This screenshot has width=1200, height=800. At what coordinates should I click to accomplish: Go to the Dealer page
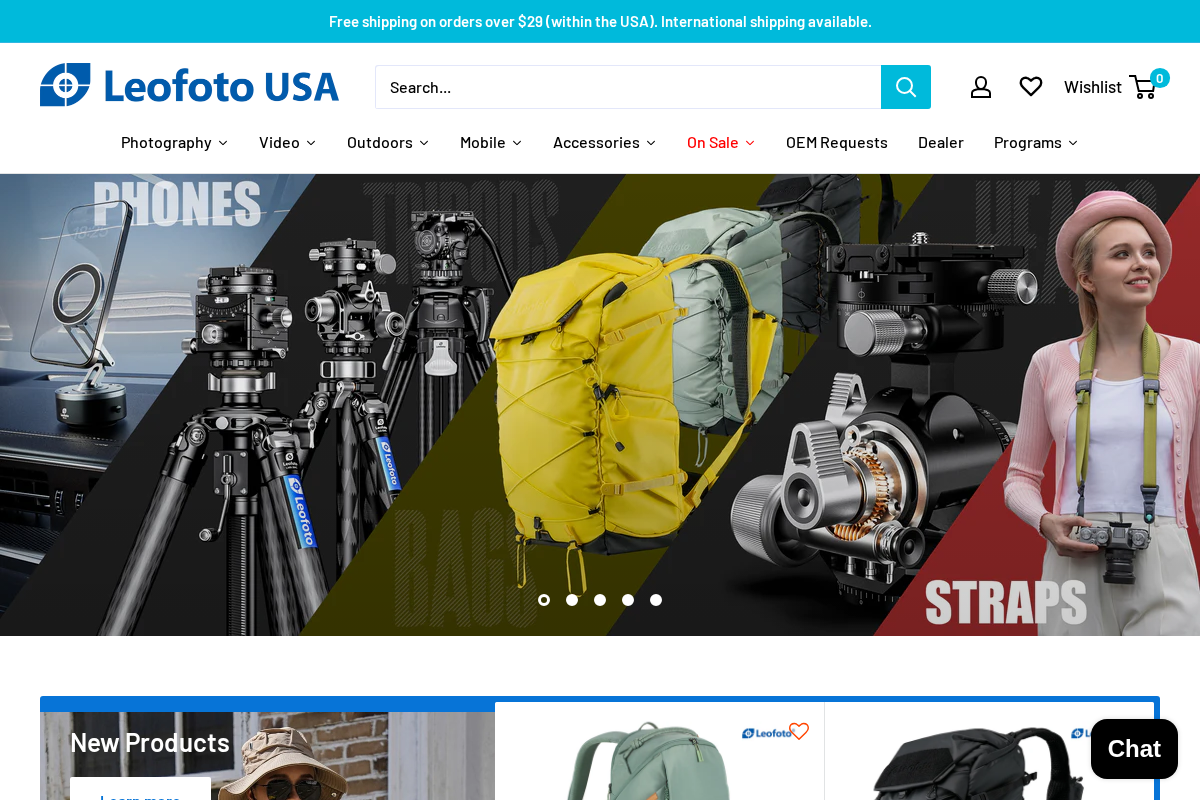click(x=940, y=142)
